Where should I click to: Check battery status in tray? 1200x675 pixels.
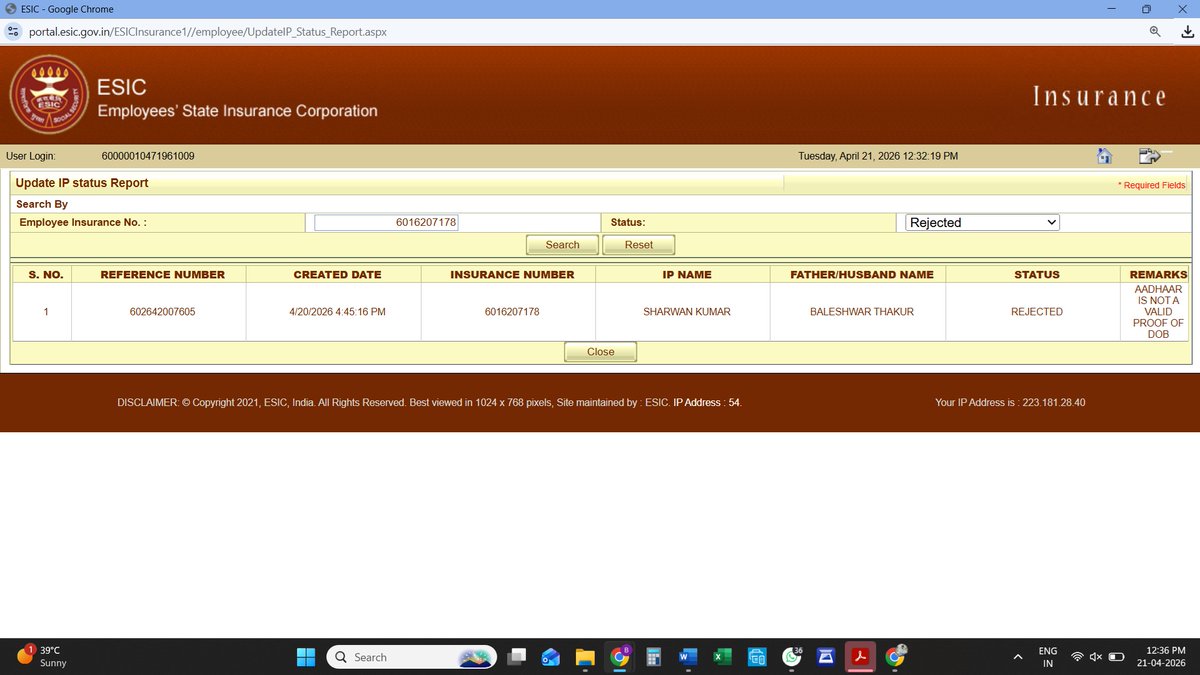pyautogui.click(x=1116, y=657)
